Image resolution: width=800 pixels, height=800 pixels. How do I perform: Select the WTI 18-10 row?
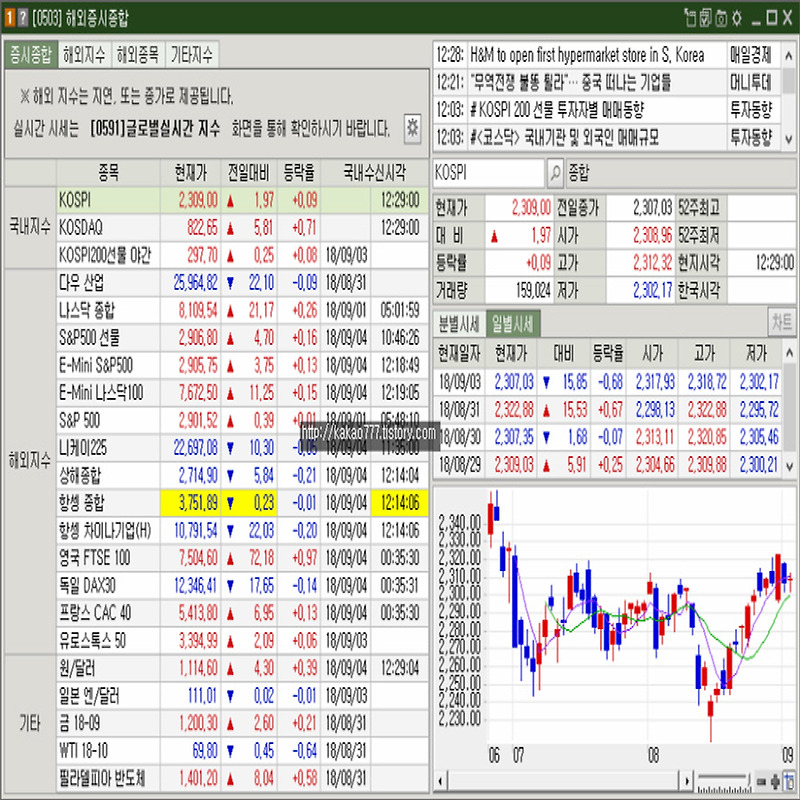tap(242, 751)
